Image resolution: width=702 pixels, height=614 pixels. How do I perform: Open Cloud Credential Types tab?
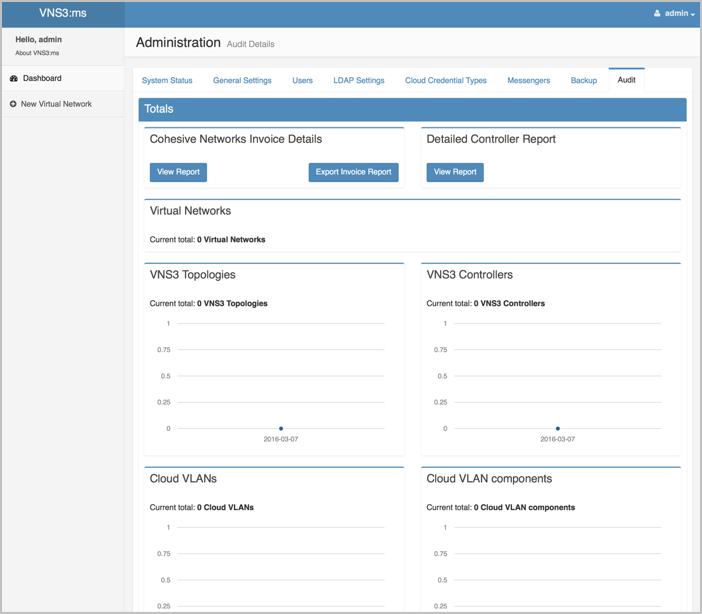pos(445,80)
